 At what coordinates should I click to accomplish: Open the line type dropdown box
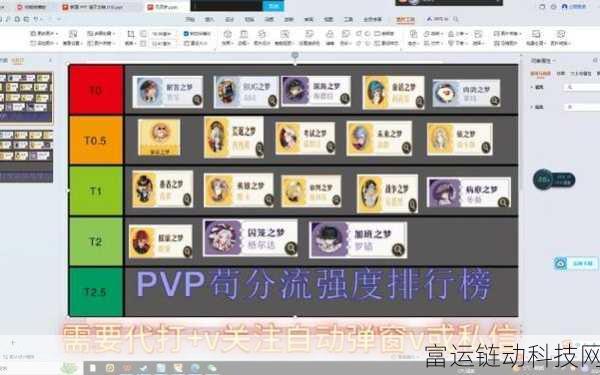click(x=581, y=107)
